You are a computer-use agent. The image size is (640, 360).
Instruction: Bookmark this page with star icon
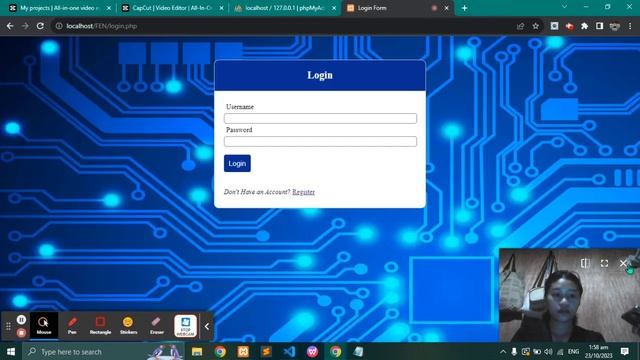[536, 26]
